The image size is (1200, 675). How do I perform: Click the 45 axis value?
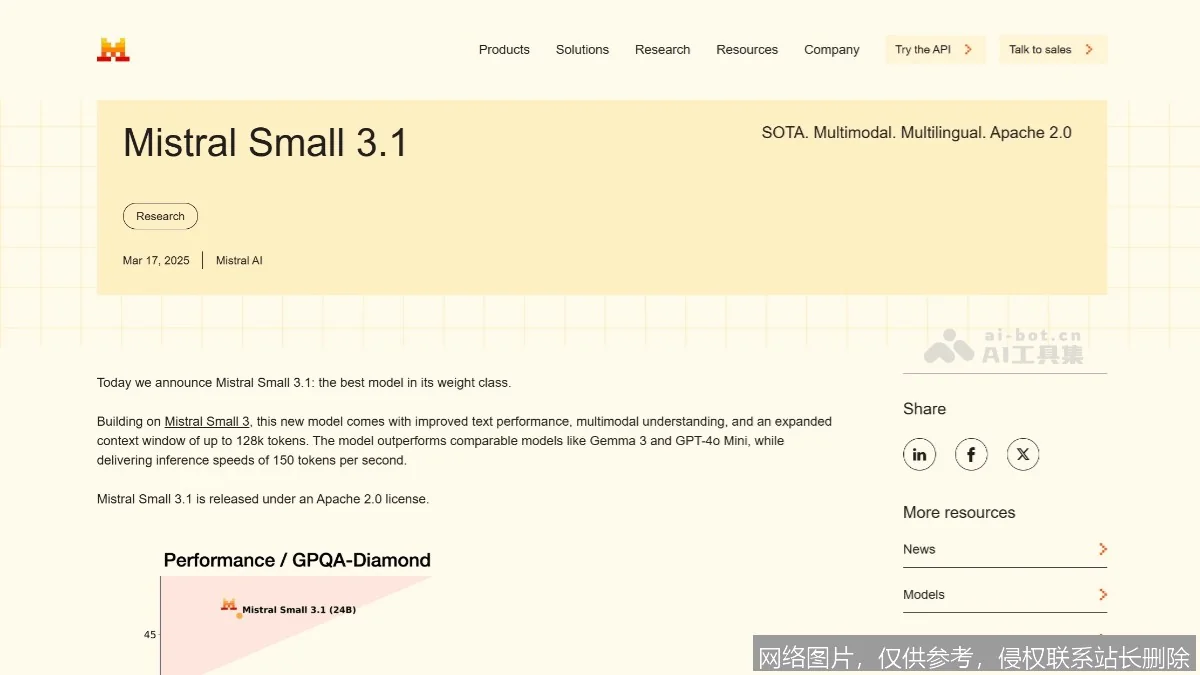[150, 634]
